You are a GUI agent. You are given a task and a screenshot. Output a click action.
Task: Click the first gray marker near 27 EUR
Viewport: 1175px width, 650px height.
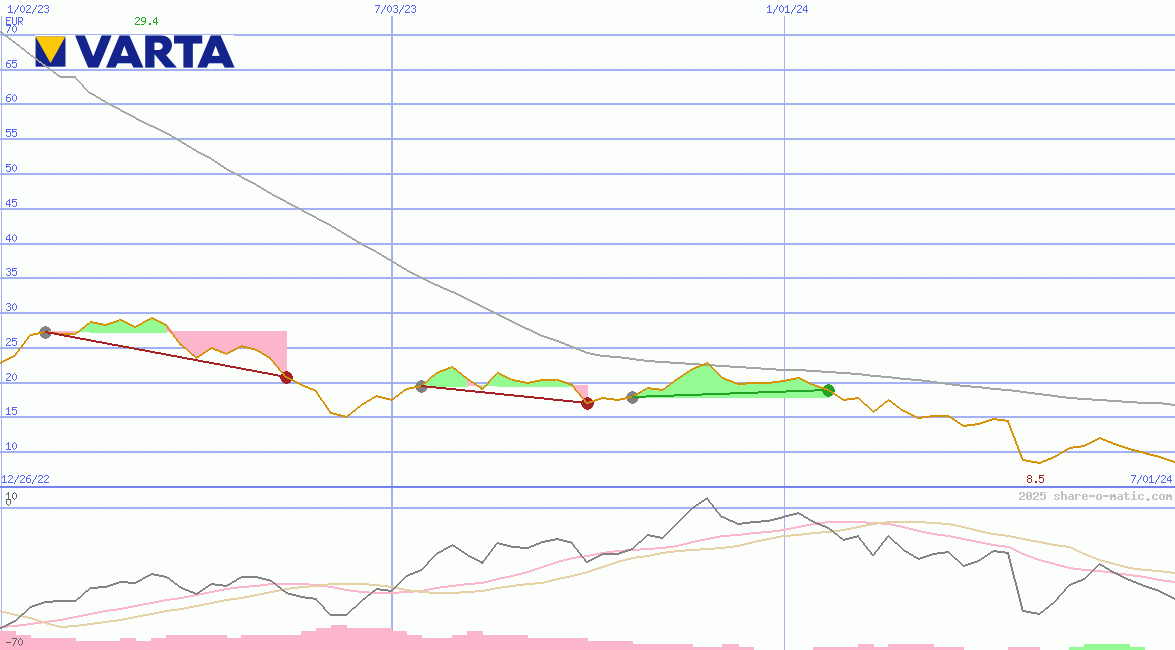[45, 332]
